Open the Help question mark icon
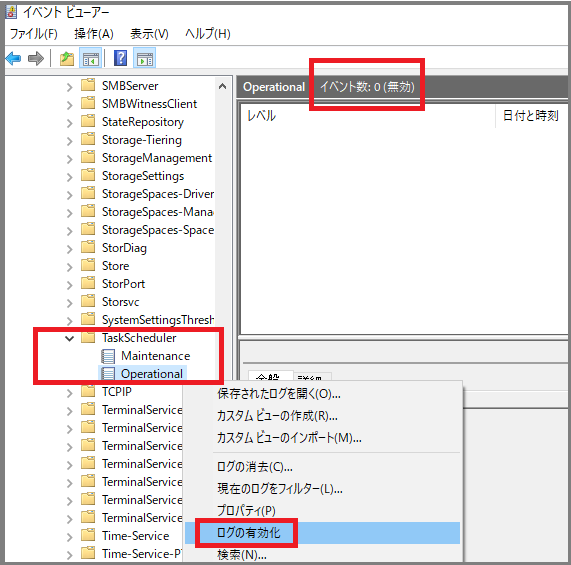Screen dimensions: 571x565 point(121,58)
